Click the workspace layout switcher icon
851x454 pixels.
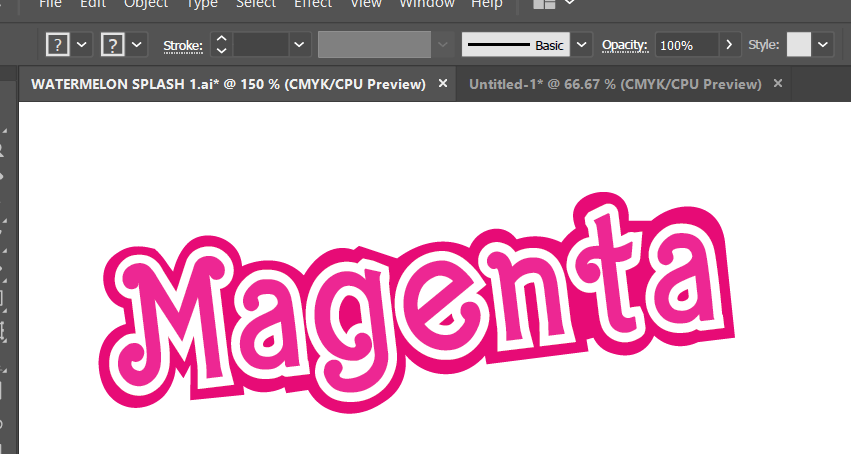coord(544,5)
